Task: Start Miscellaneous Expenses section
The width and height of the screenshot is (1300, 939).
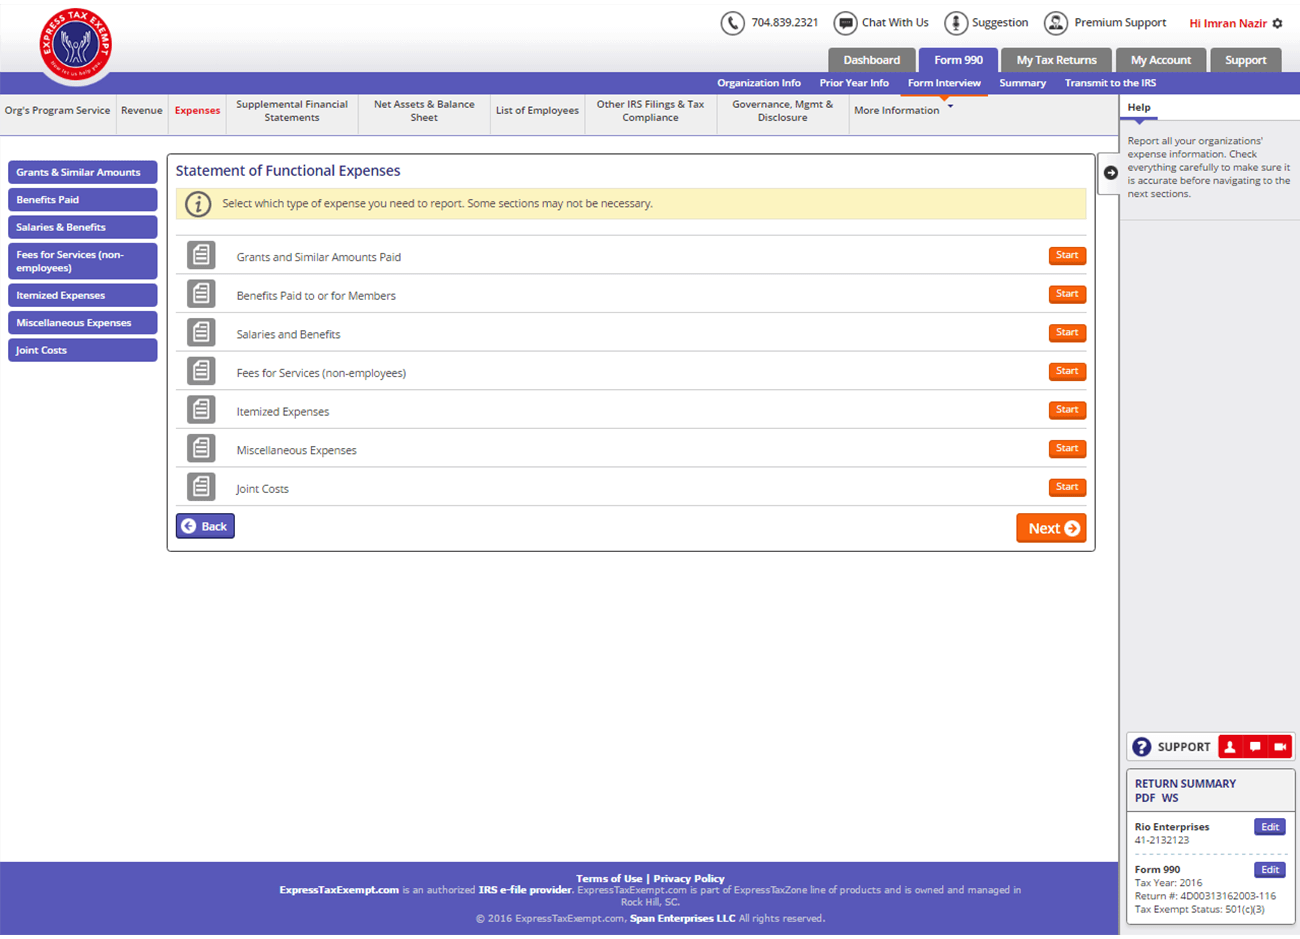Action: point(1067,448)
